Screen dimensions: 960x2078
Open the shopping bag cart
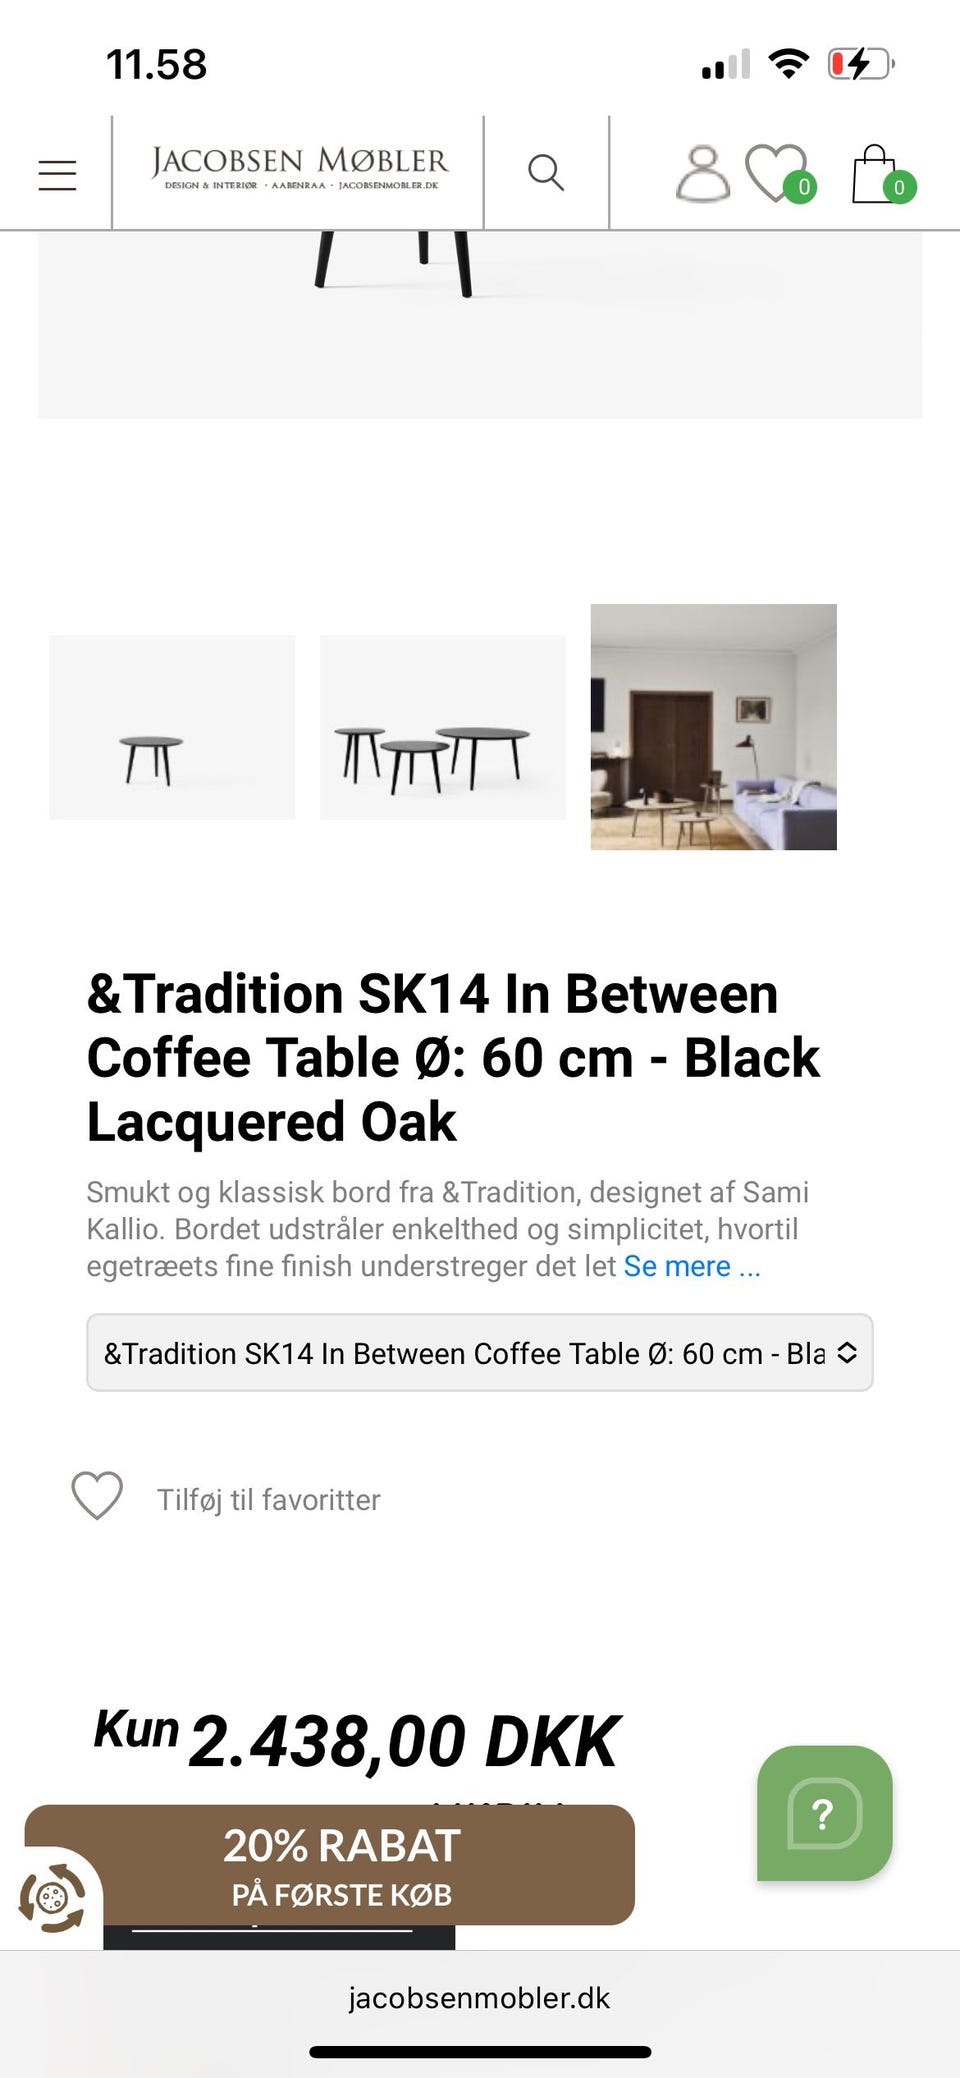(875, 175)
